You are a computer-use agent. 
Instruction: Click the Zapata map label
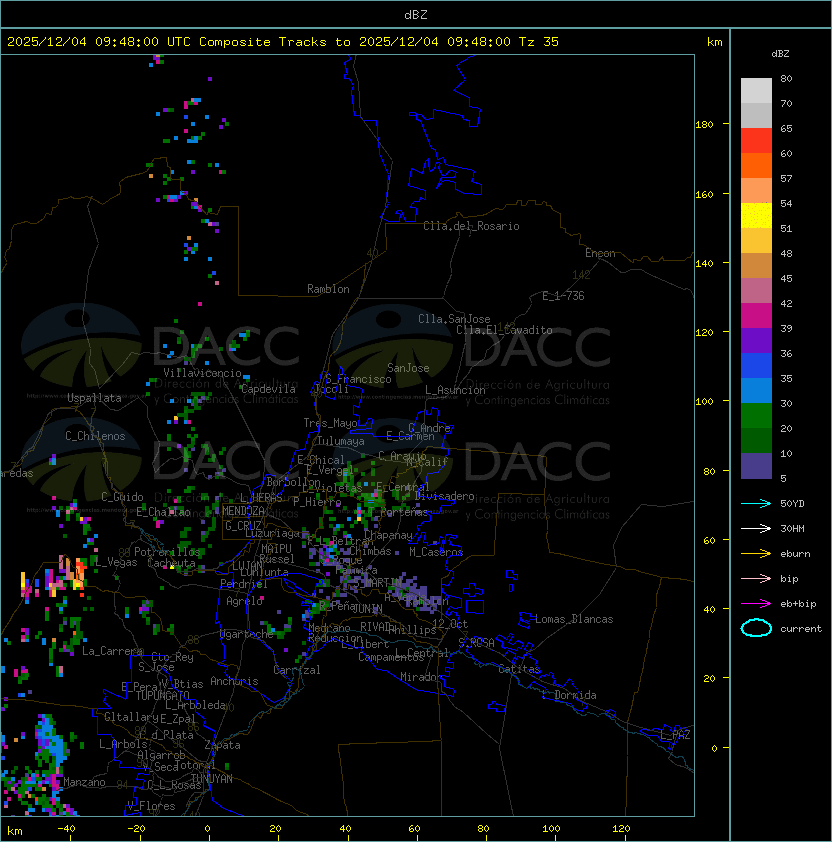pyautogui.click(x=222, y=745)
